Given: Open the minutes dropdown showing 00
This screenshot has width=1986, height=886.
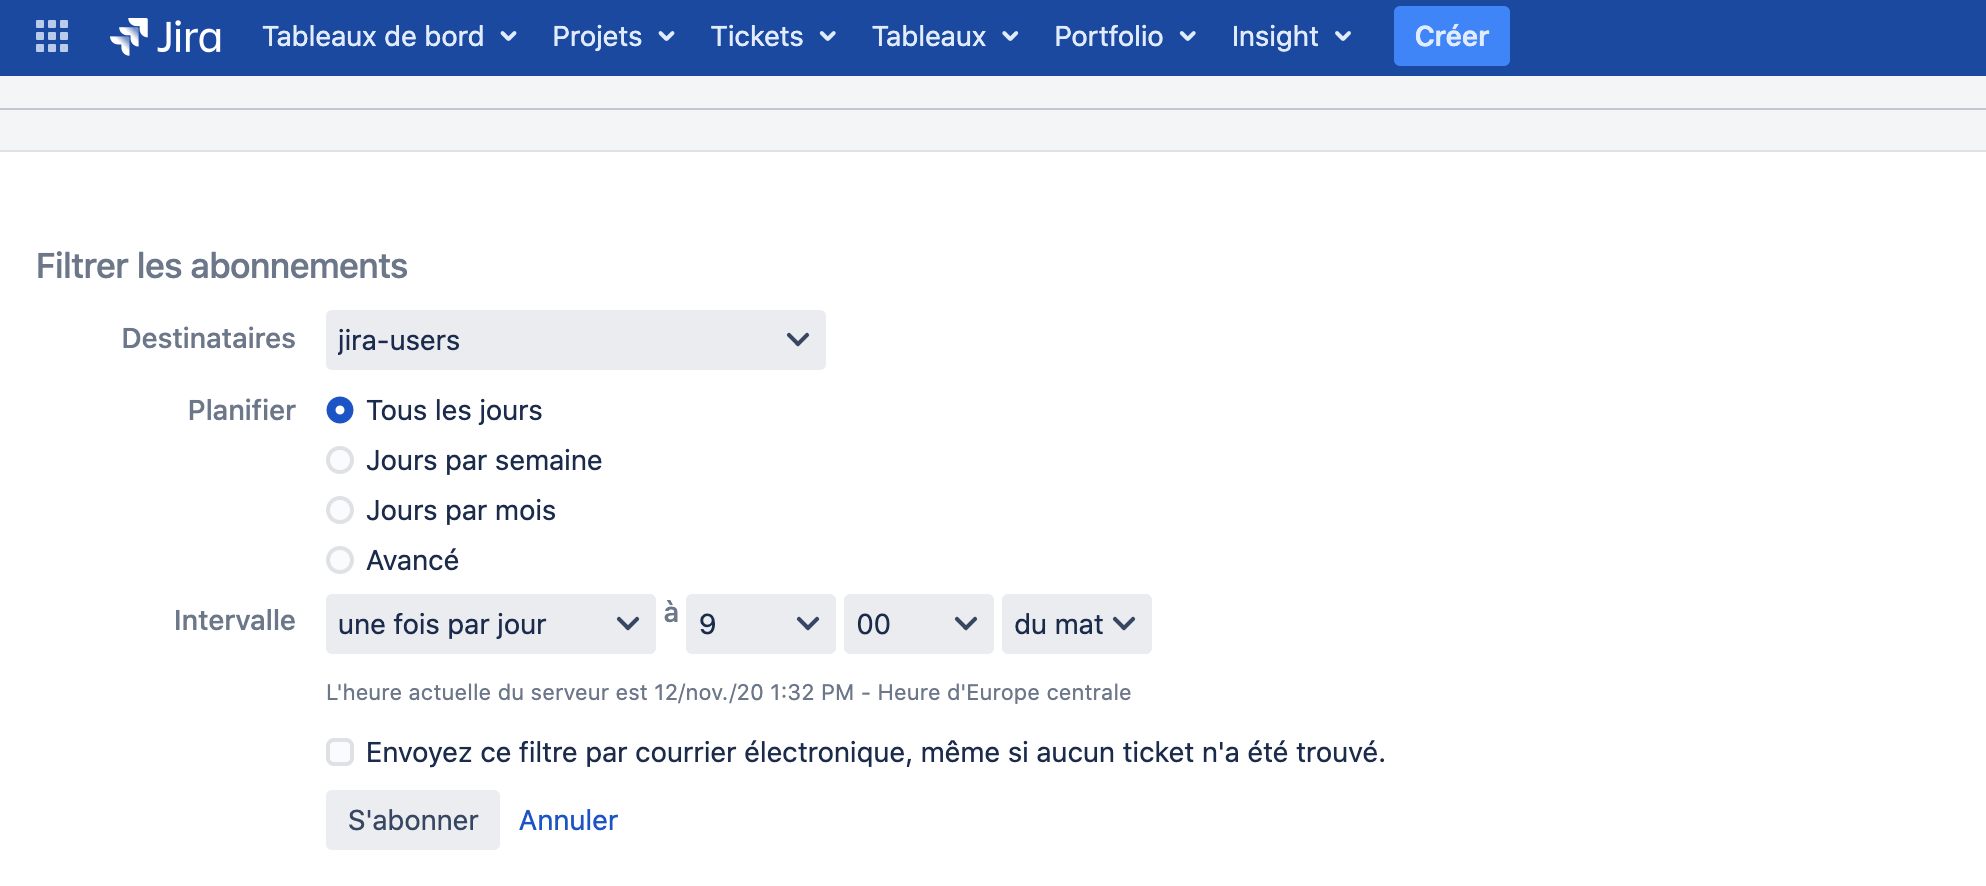Looking at the screenshot, I should point(918,624).
